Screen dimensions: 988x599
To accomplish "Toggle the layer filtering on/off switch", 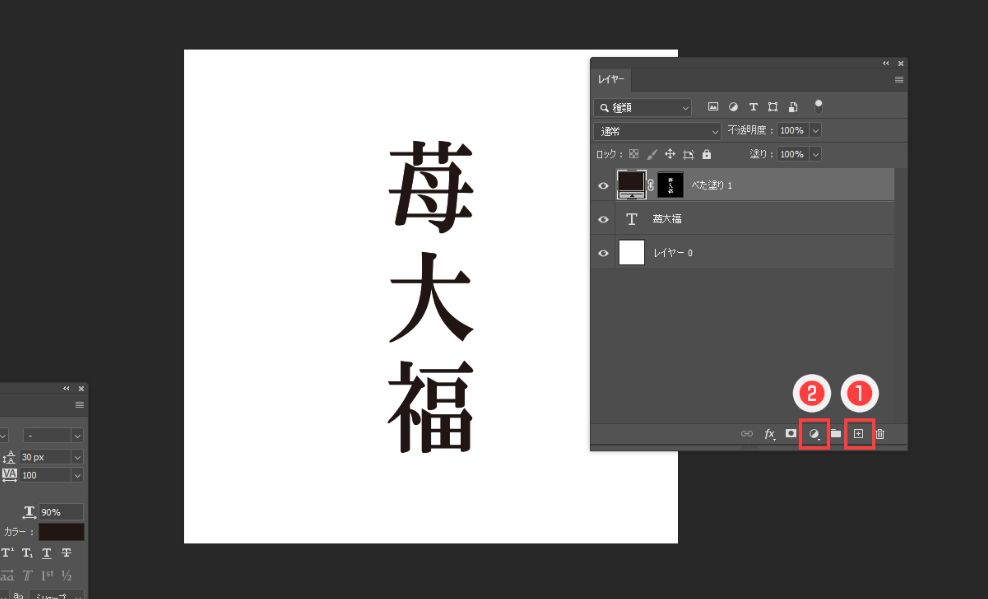I will coord(818,106).
